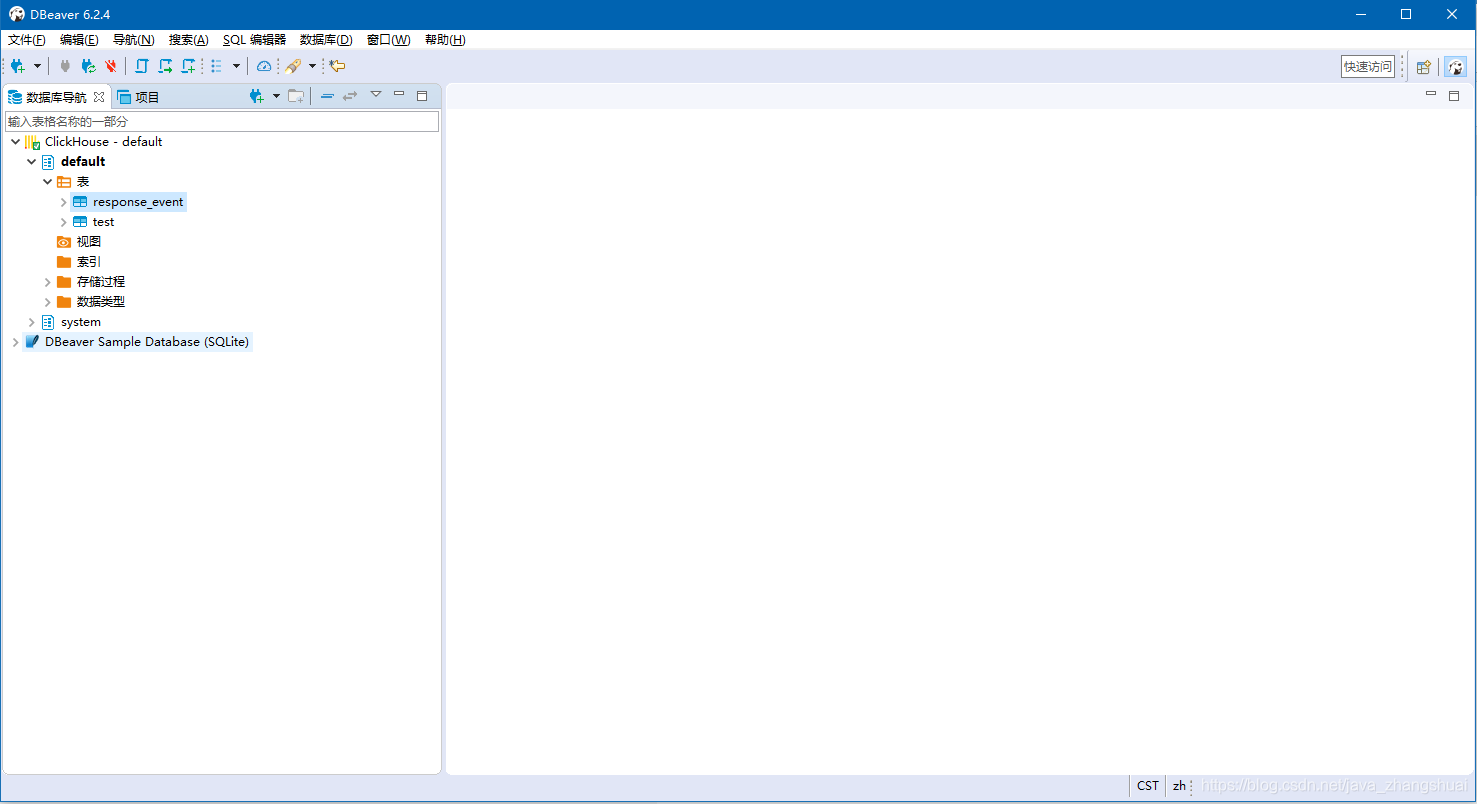Click the table name filter input field

pyautogui.click(x=222, y=121)
